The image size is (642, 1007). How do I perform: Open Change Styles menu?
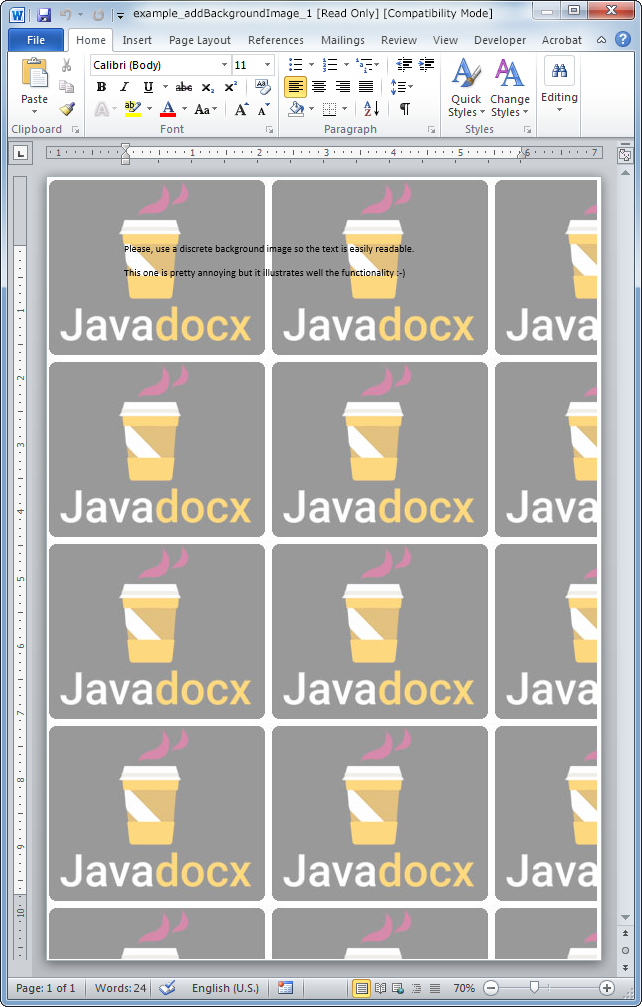point(509,88)
